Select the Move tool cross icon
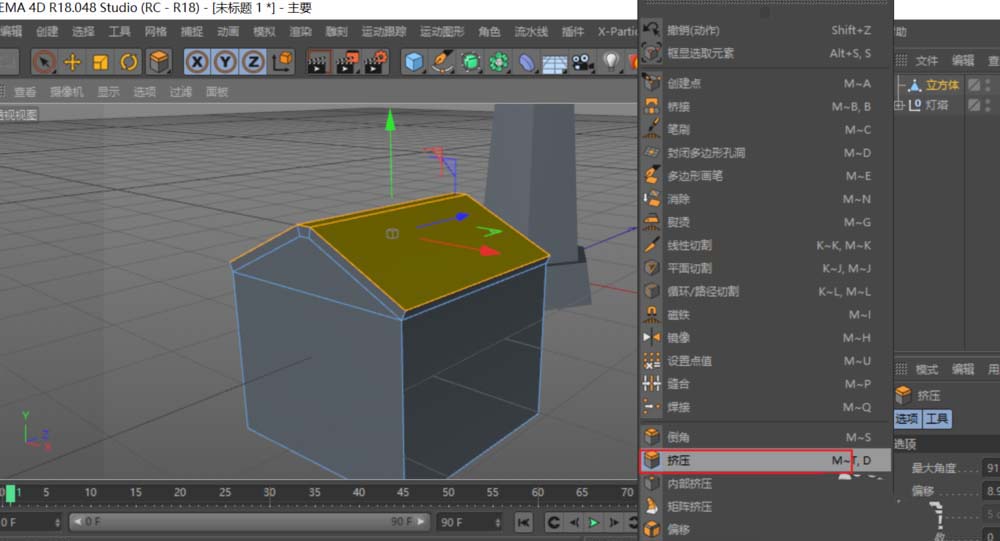1000x541 pixels. (x=73, y=62)
